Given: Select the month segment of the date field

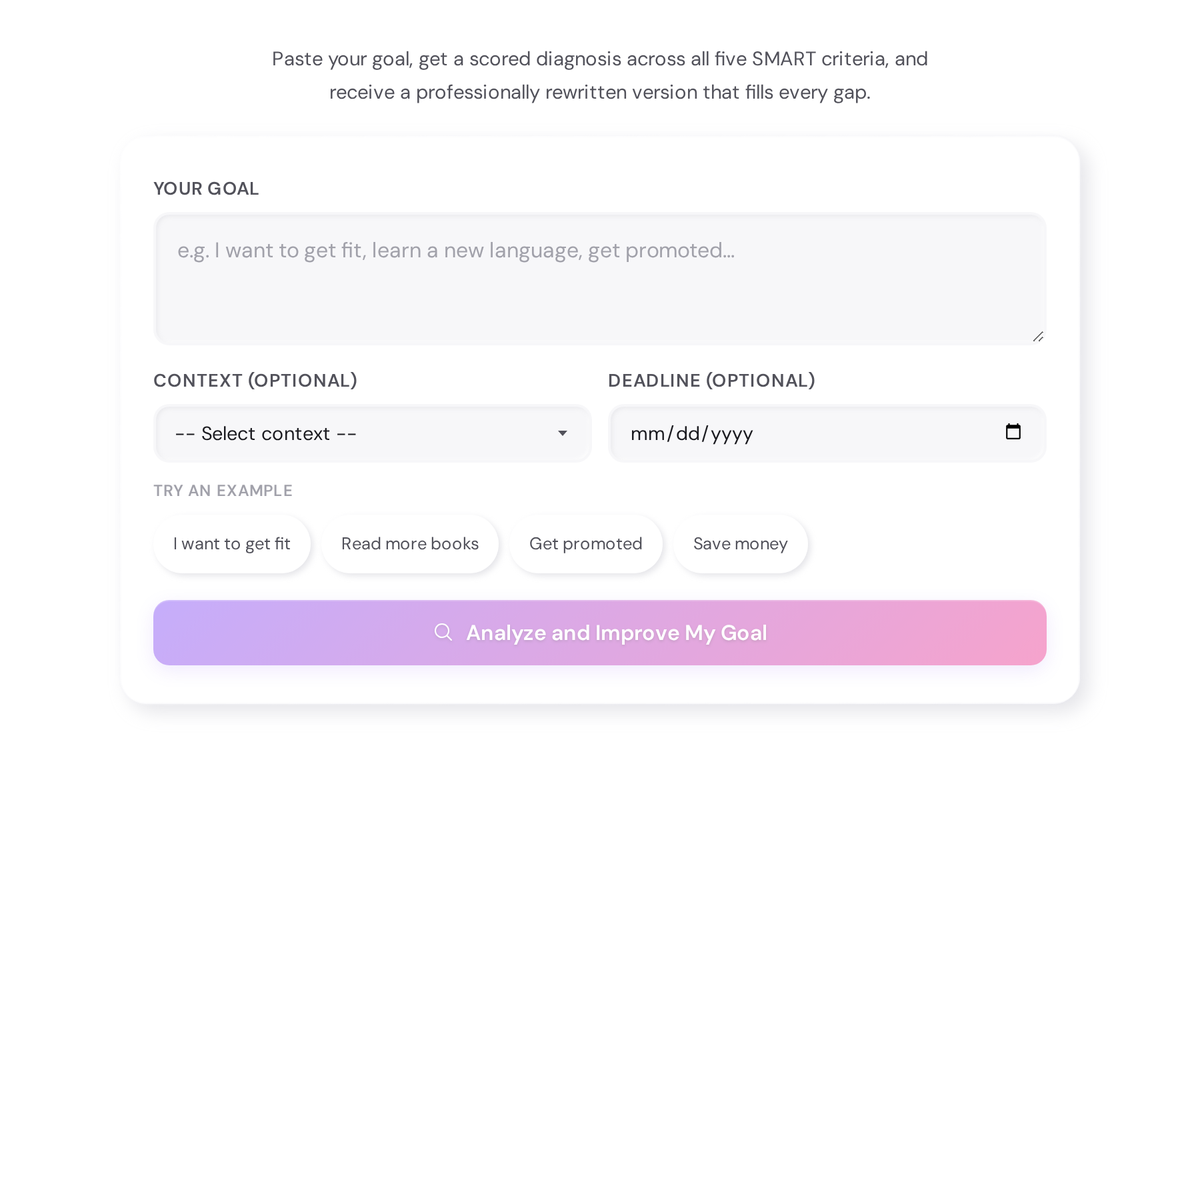Looking at the screenshot, I should coord(646,433).
